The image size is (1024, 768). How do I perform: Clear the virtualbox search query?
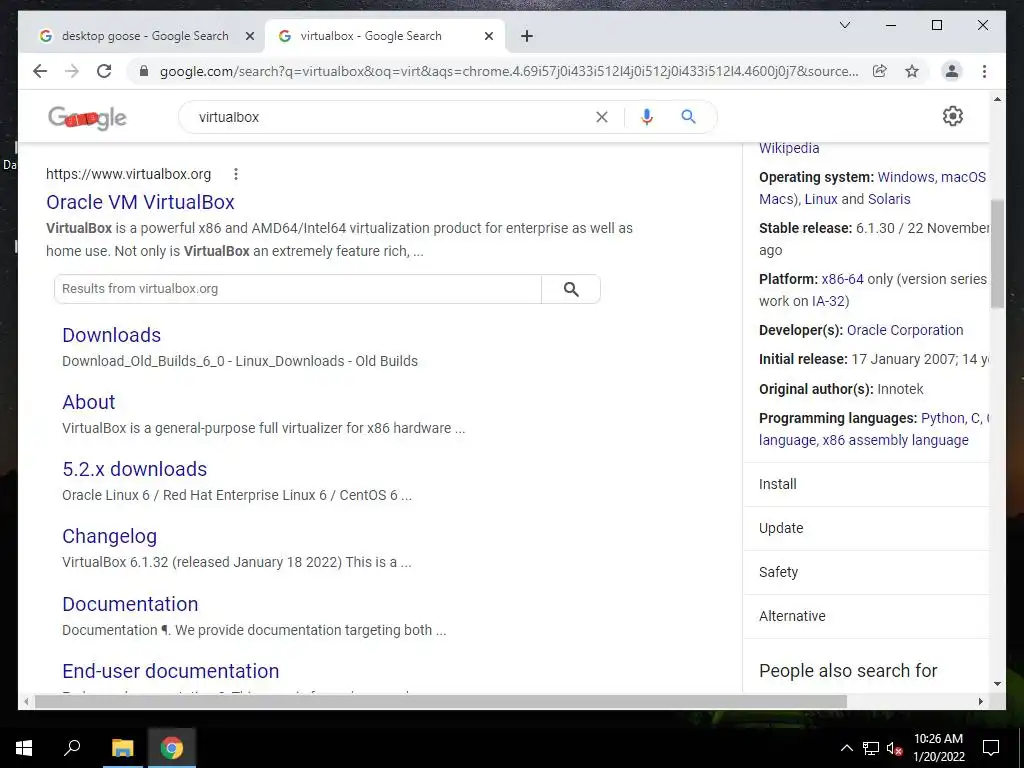point(601,117)
